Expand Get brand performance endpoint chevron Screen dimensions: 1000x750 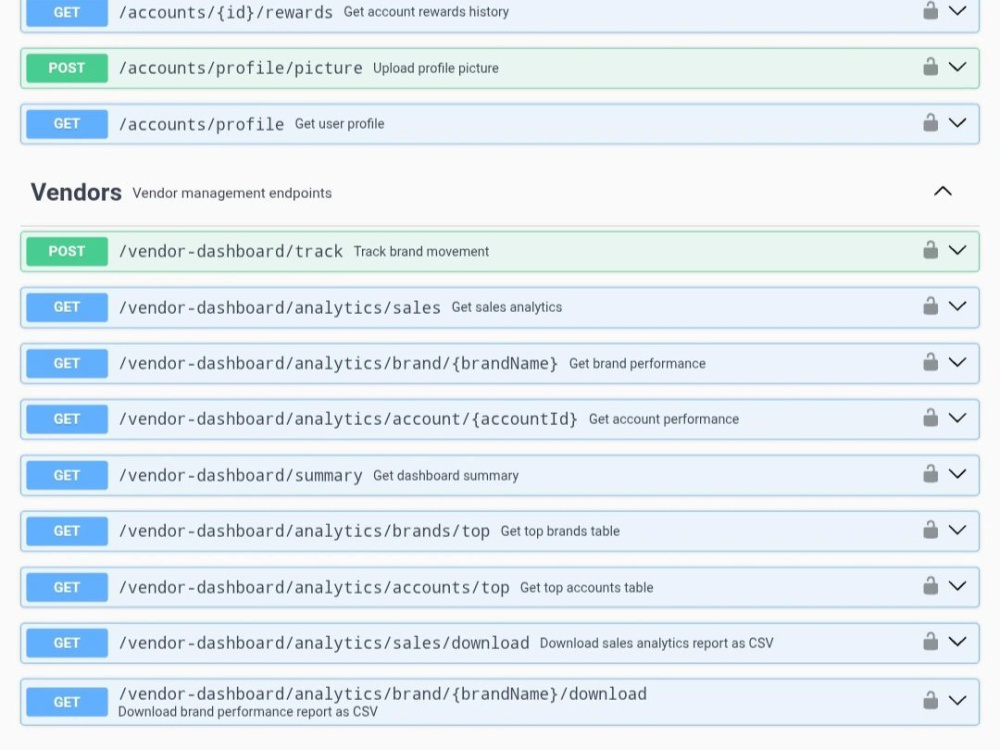point(958,362)
